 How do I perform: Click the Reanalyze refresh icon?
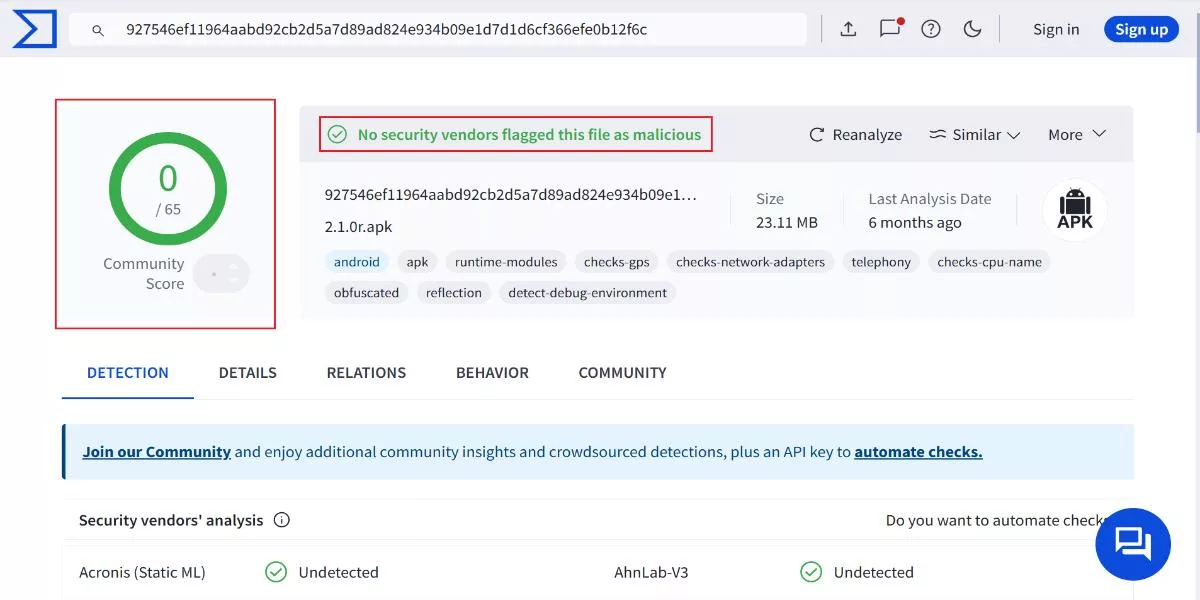pyautogui.click(x=817, y=134)
